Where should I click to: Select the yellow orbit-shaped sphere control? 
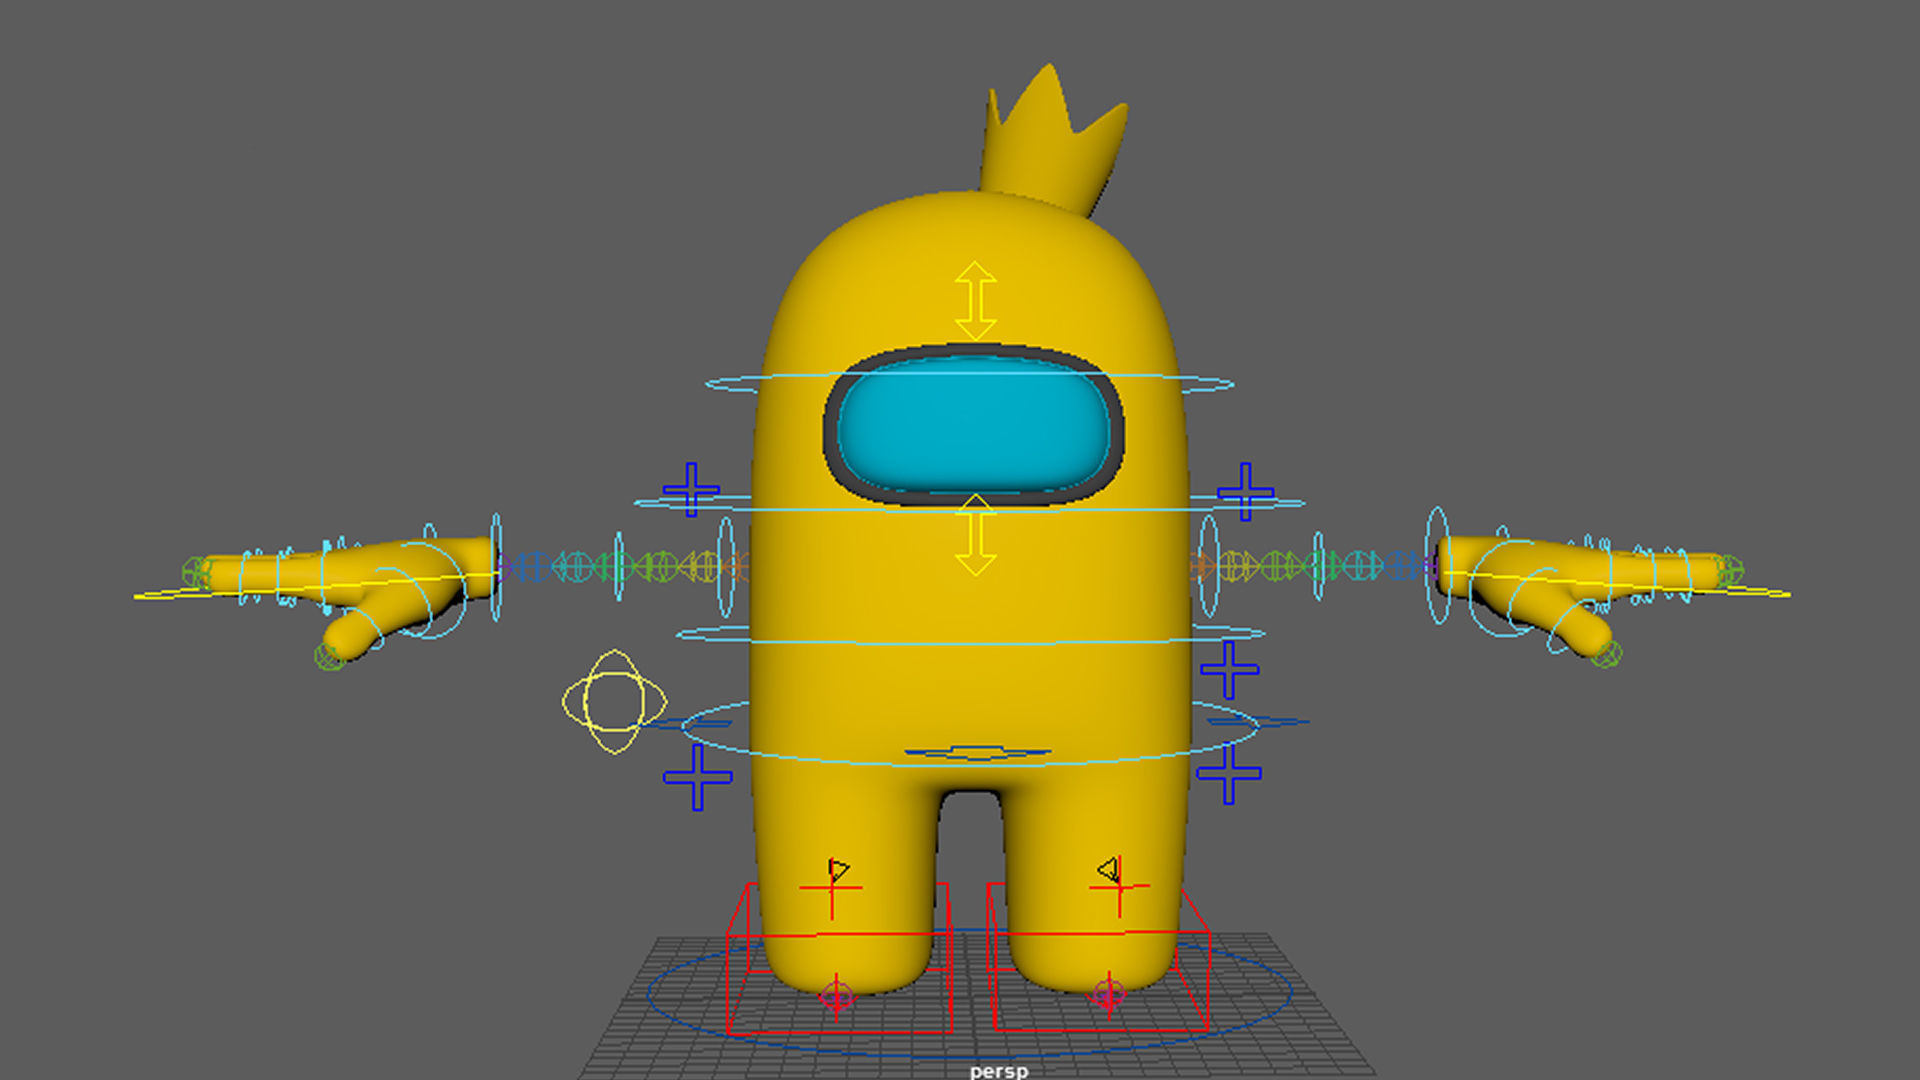click(614, 701)
